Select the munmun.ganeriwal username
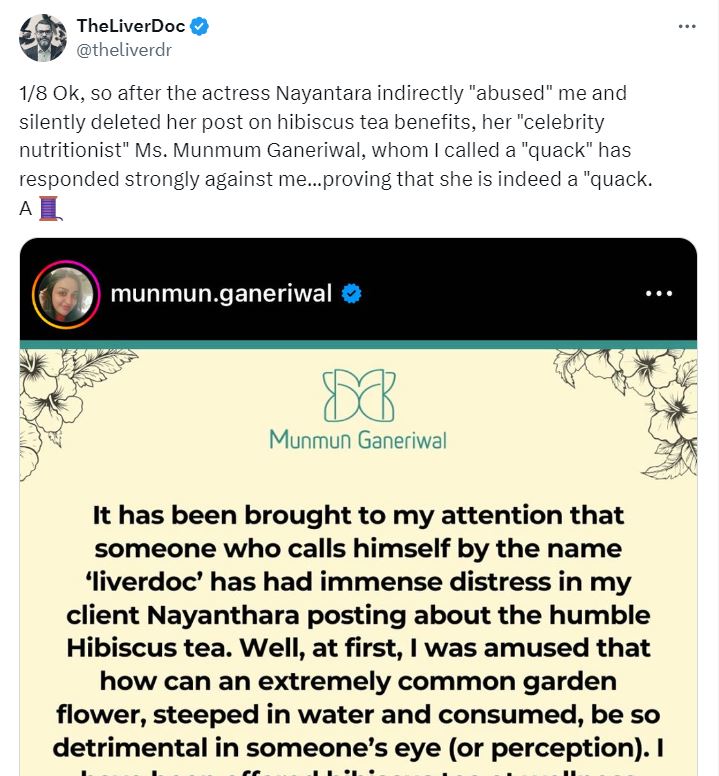 click(221, 294)
